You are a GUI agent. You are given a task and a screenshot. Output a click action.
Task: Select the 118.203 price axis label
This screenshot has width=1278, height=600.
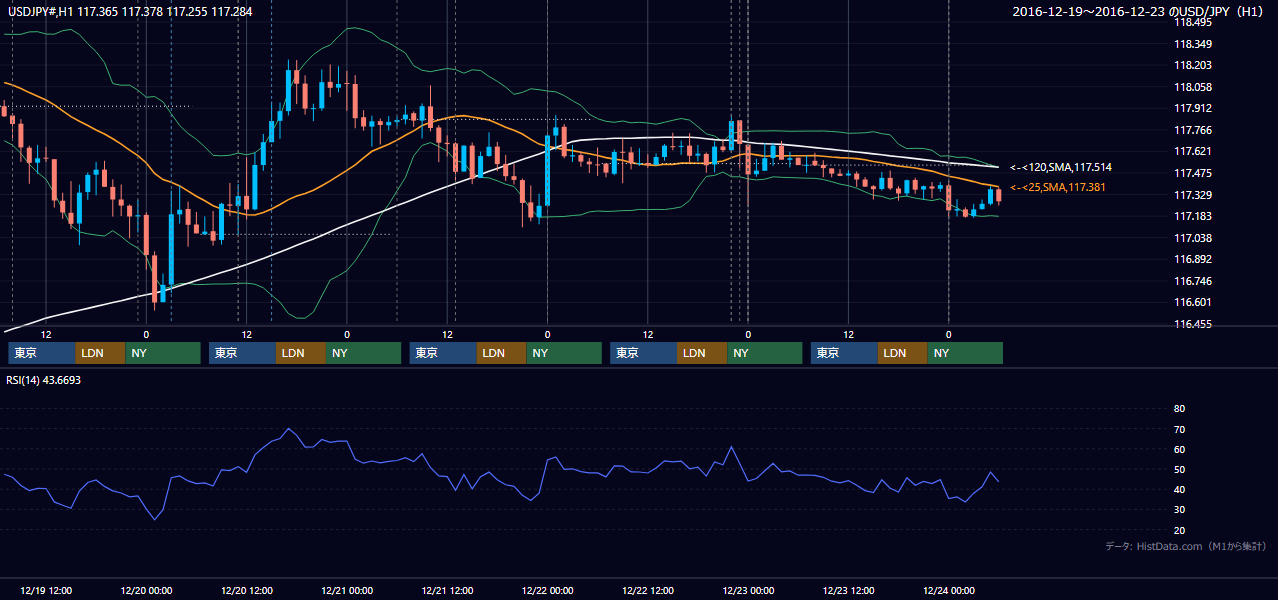[x=1193, y=65]
